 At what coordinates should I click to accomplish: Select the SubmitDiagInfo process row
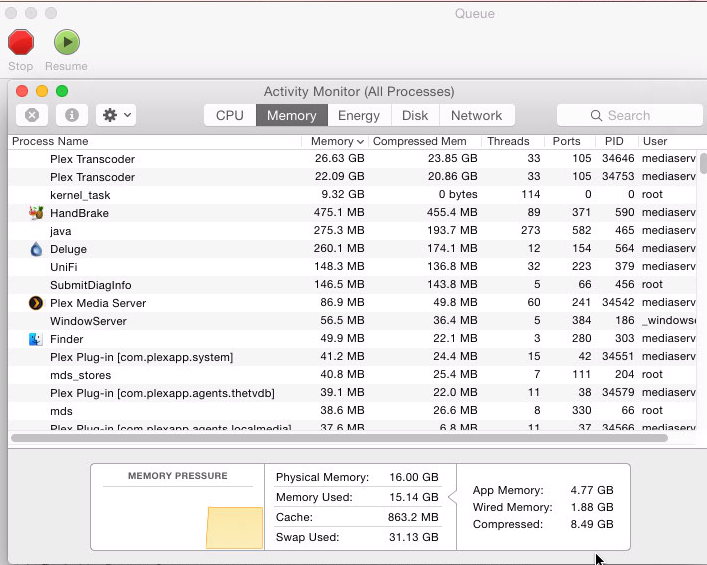point(352,285)
